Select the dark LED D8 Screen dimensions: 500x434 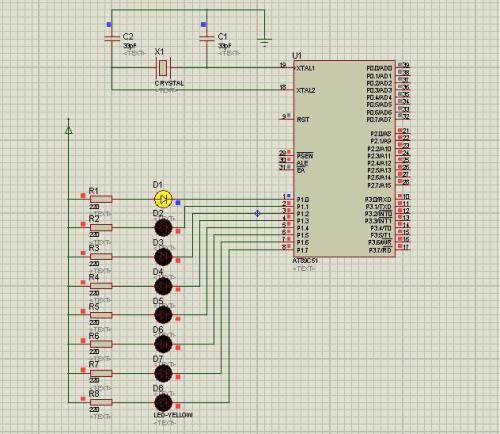163,402
